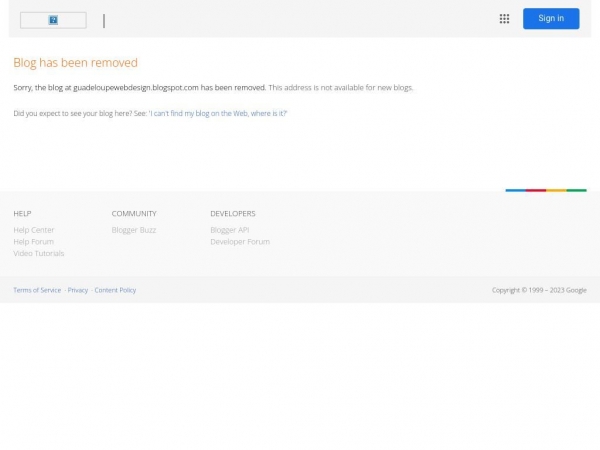Click the multicolored Google stripe bar
Viewport: 600px width, 450px height.
[x=545, y=189]
